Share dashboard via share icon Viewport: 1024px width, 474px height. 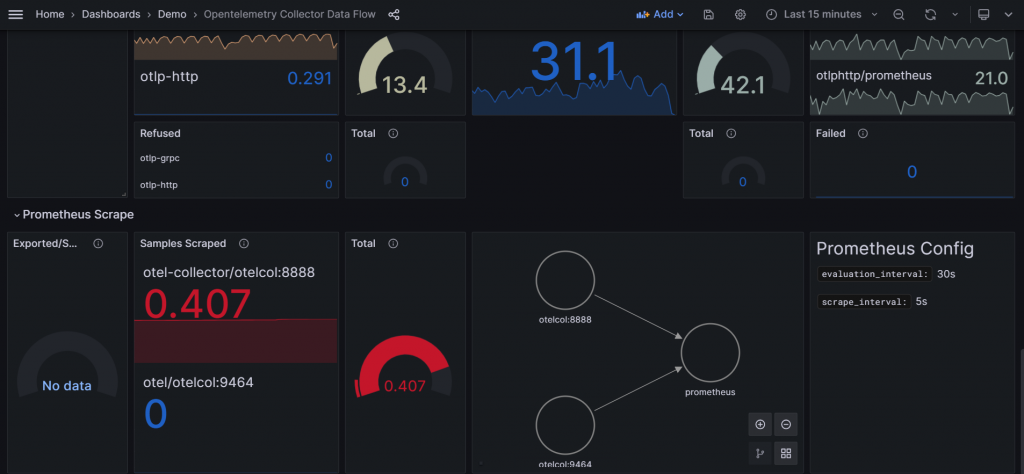394,14
